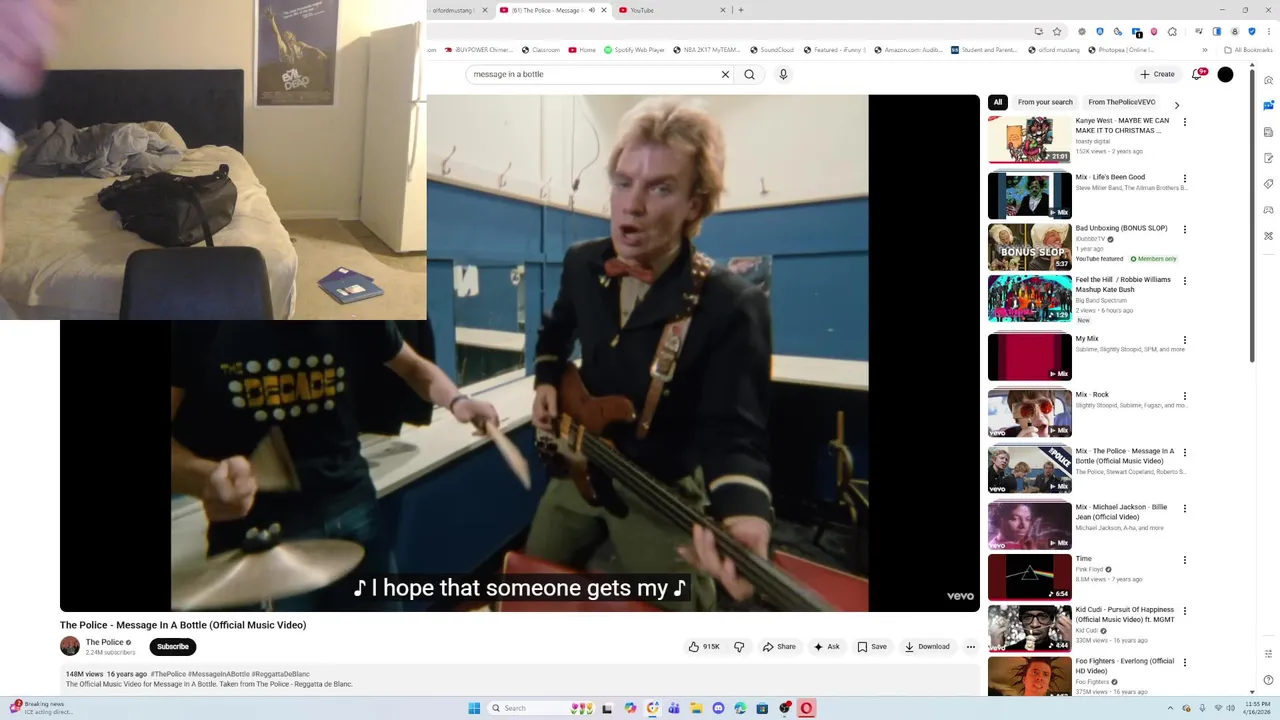Screen dimensions: 1280x720
Task: Open File Explorer from the taskbar
Action: pyautogui.click(x=696, y=708)
